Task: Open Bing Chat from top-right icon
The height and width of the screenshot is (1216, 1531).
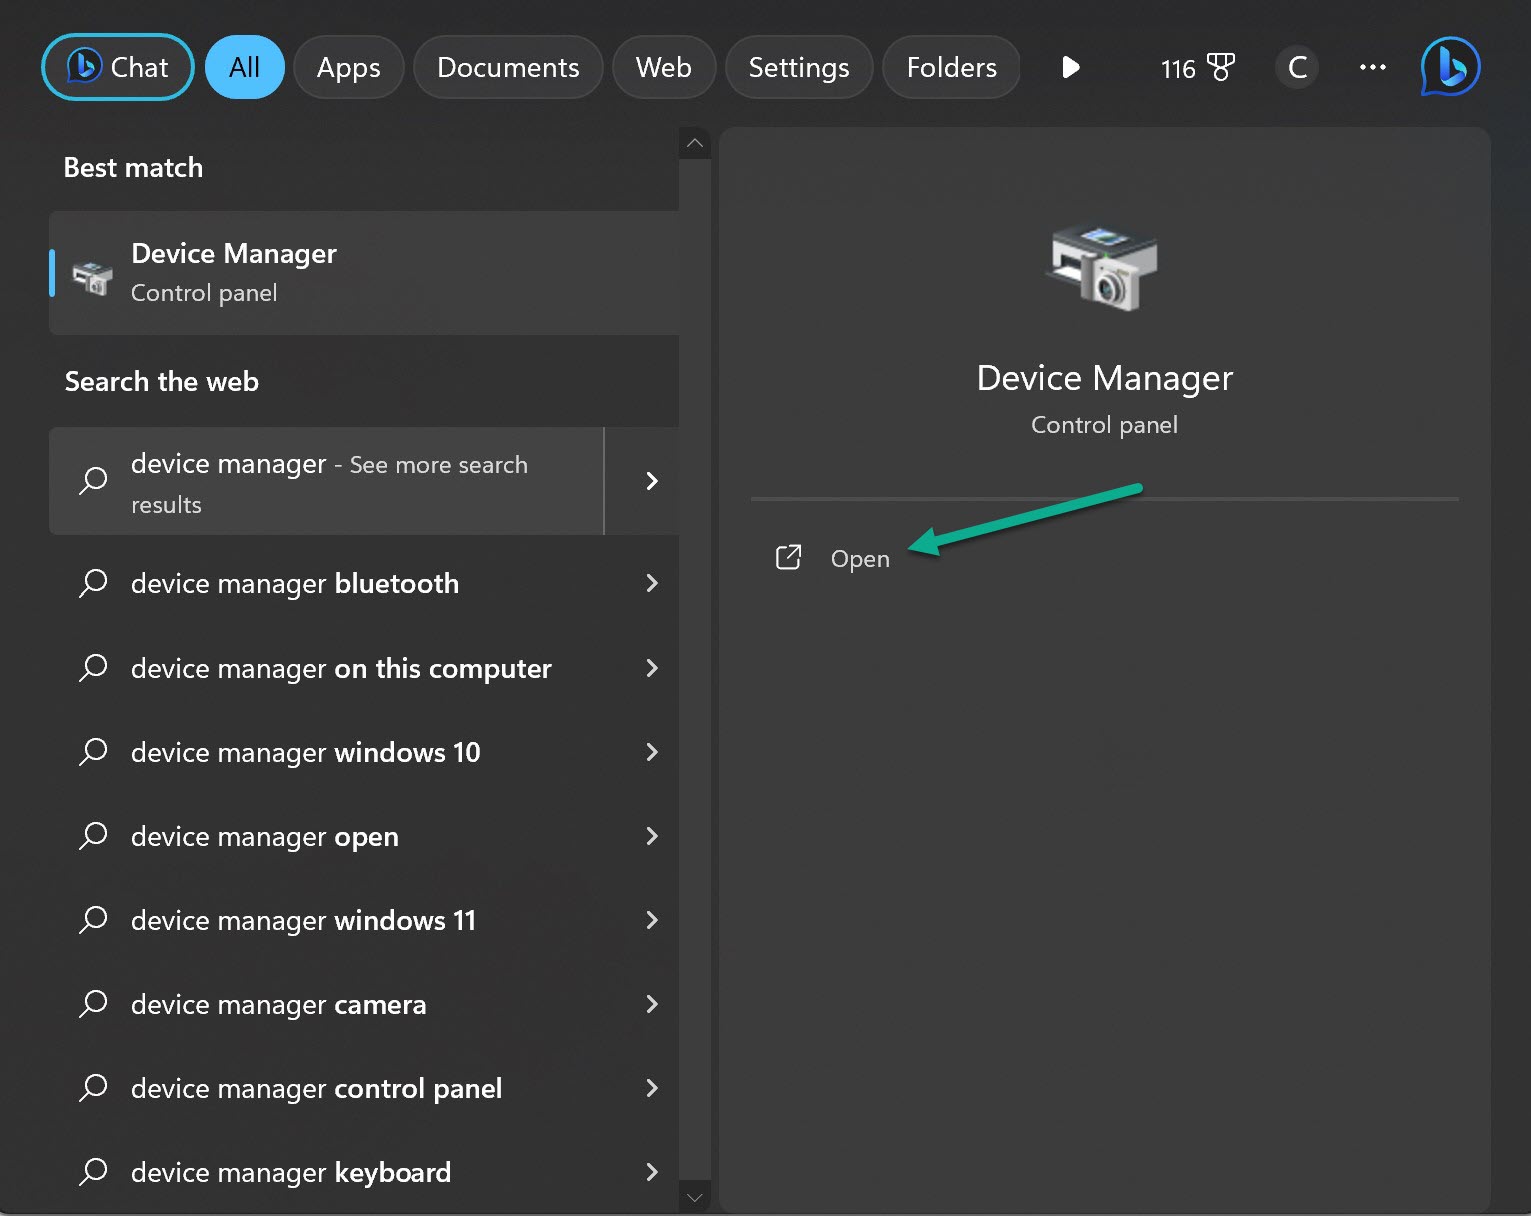Action: click(x=1450, y=67)
